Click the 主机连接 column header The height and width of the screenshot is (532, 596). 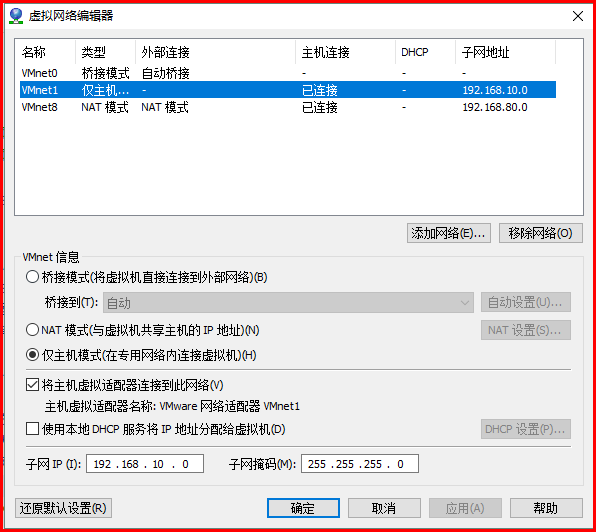(x=345, y=52)
